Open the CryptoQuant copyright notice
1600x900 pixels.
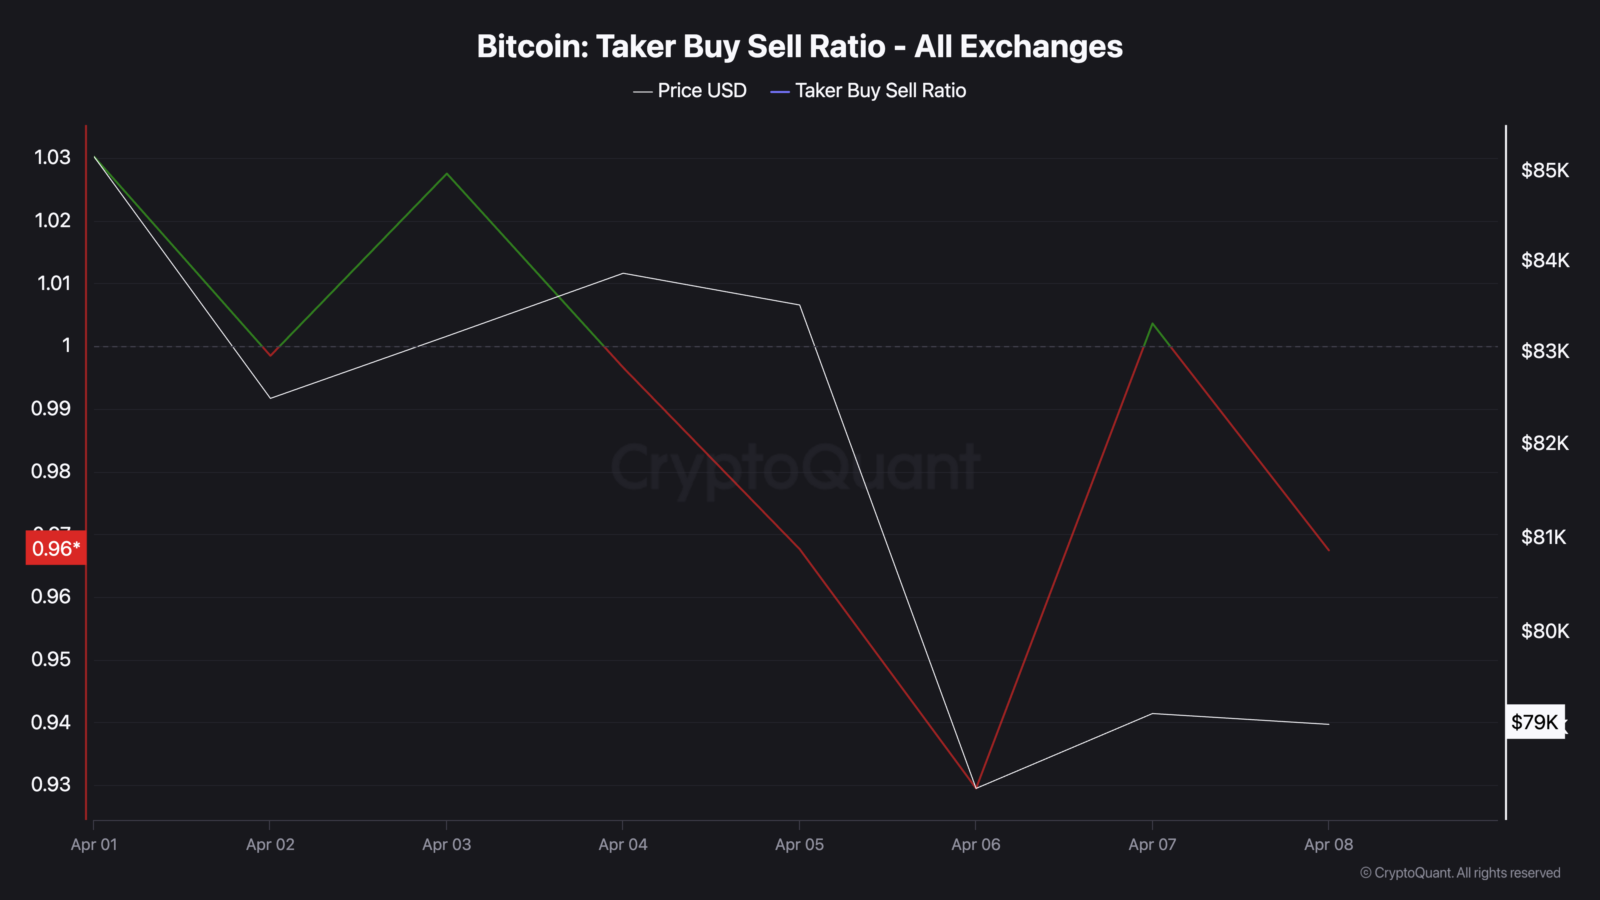[x=1460, y=873]
